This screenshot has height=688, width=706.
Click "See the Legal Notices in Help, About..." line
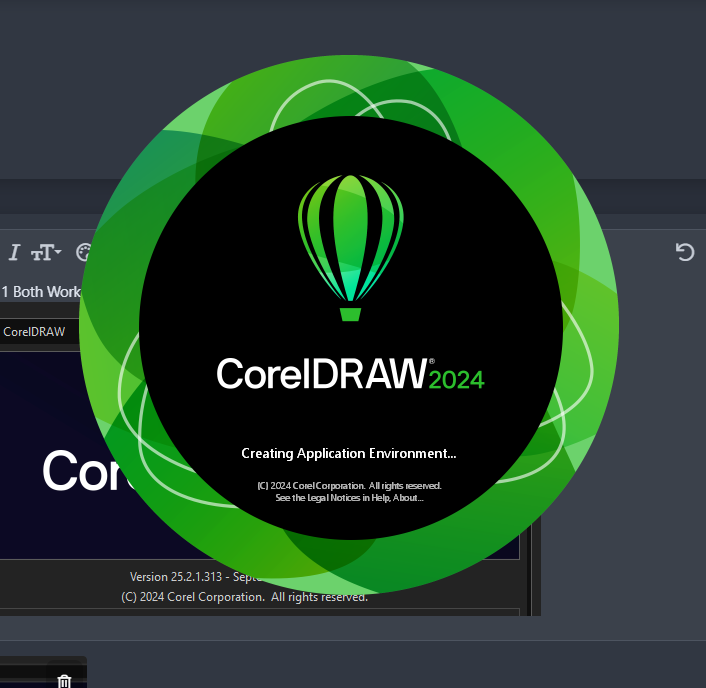[x=349, y=498]
